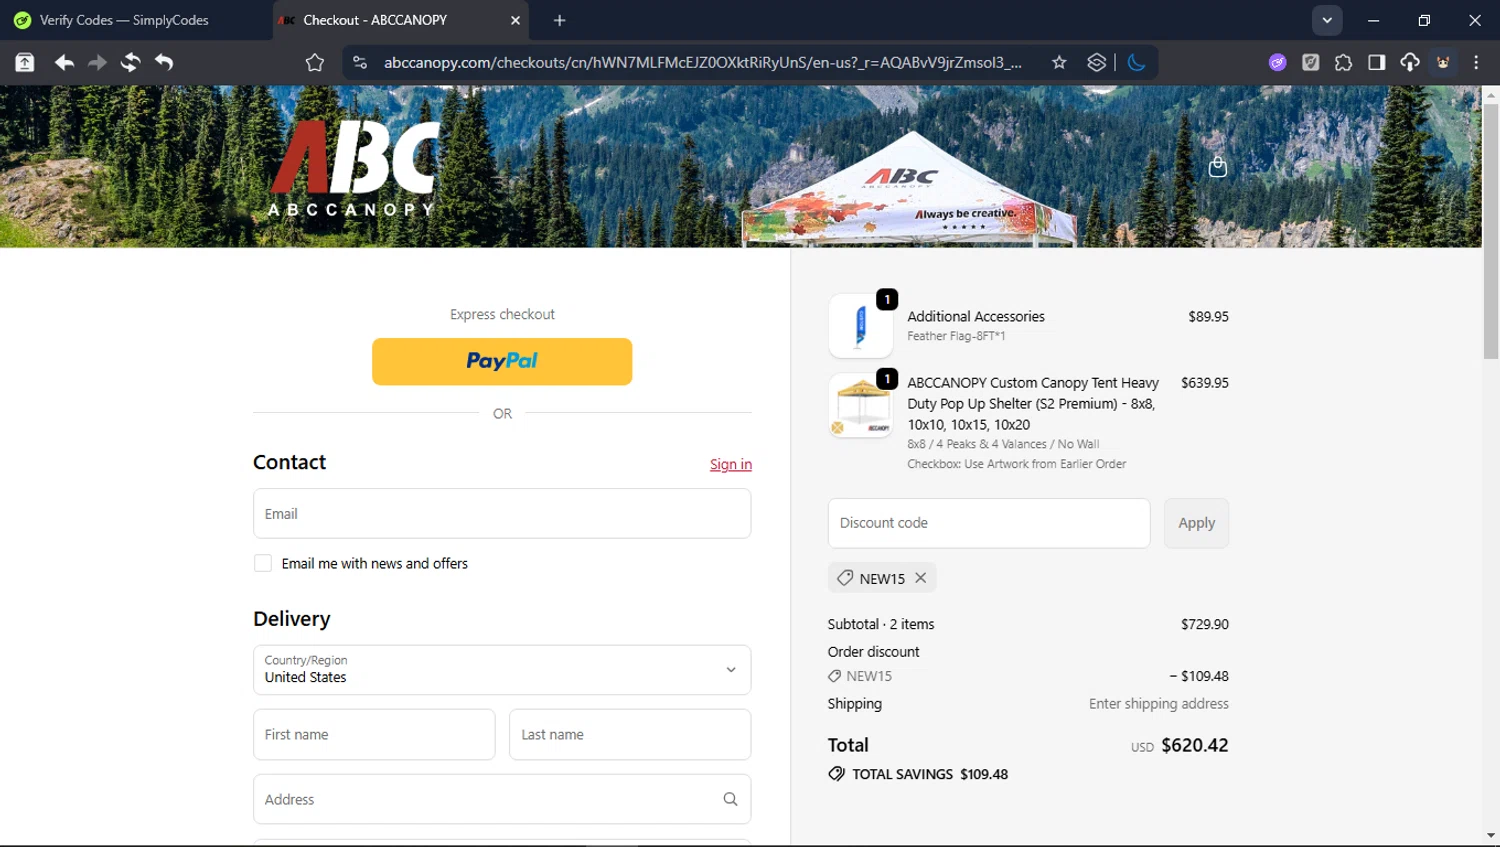Toggle the browser side panel icon

coord(1376,62)
